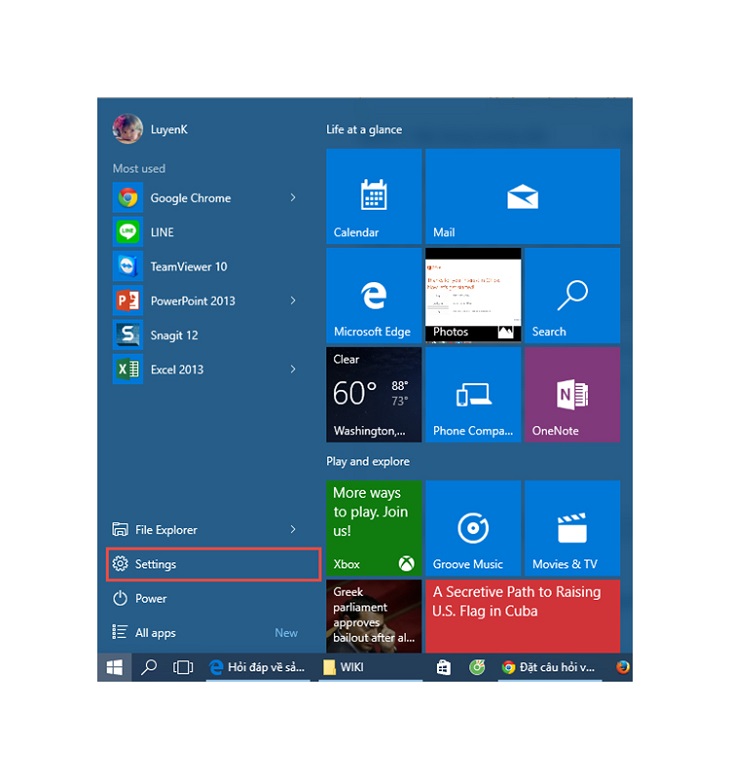
Task: Click Power in Start menu
Action: pos(151,598)
